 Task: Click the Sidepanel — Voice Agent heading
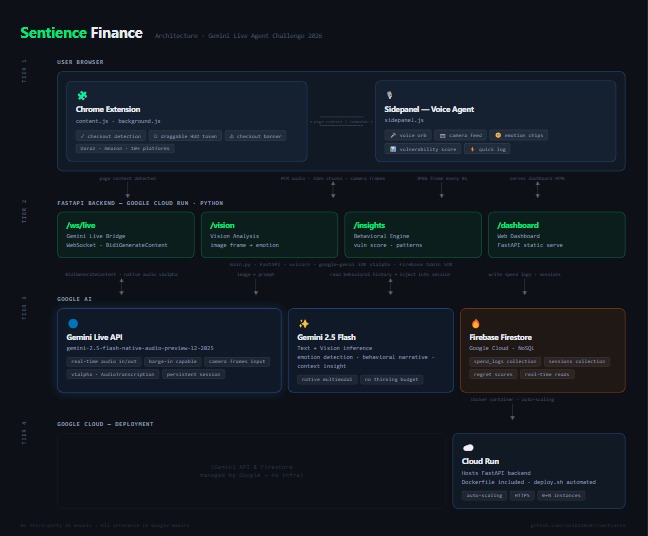coord(429,110)
